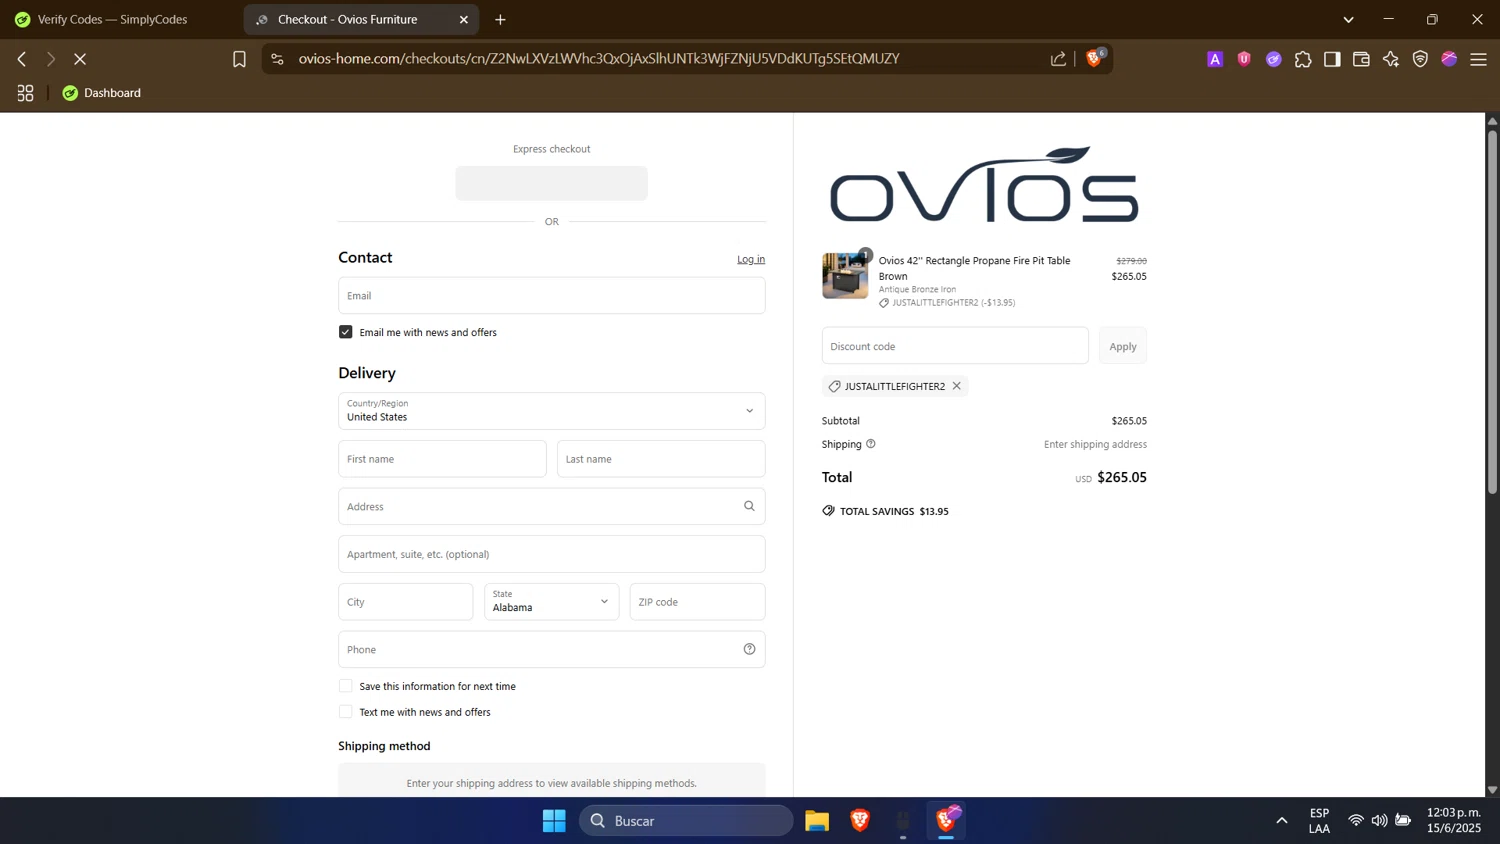Open the extensions puzzle icon
The width and height of the screenshot is (1500, 844).
point(1303,60)
